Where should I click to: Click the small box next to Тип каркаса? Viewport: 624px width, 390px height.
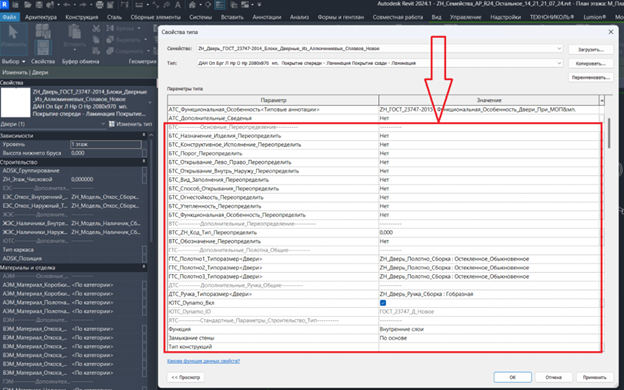pyautogui.click(x=144, y=250)
